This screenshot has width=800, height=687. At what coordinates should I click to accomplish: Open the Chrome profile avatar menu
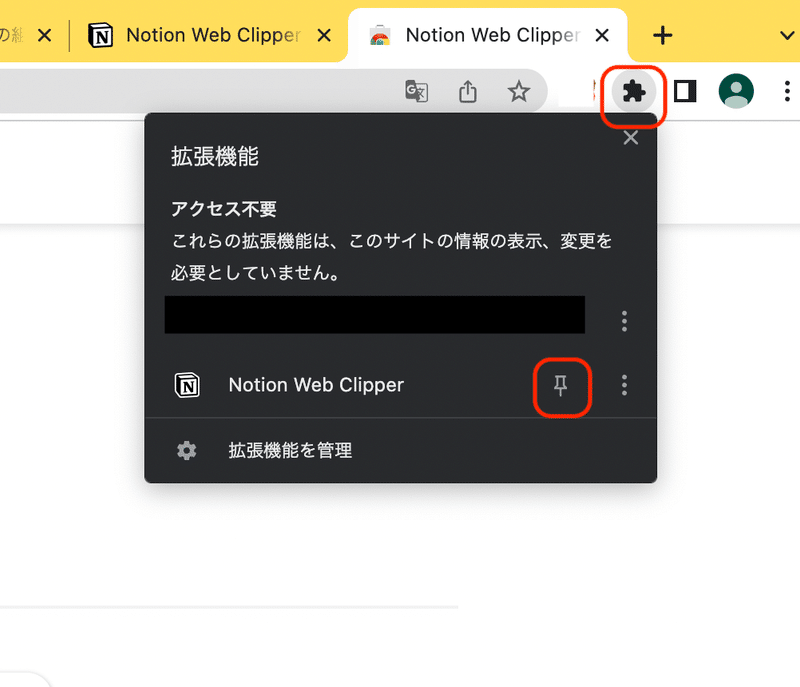[x=736, y=91]
